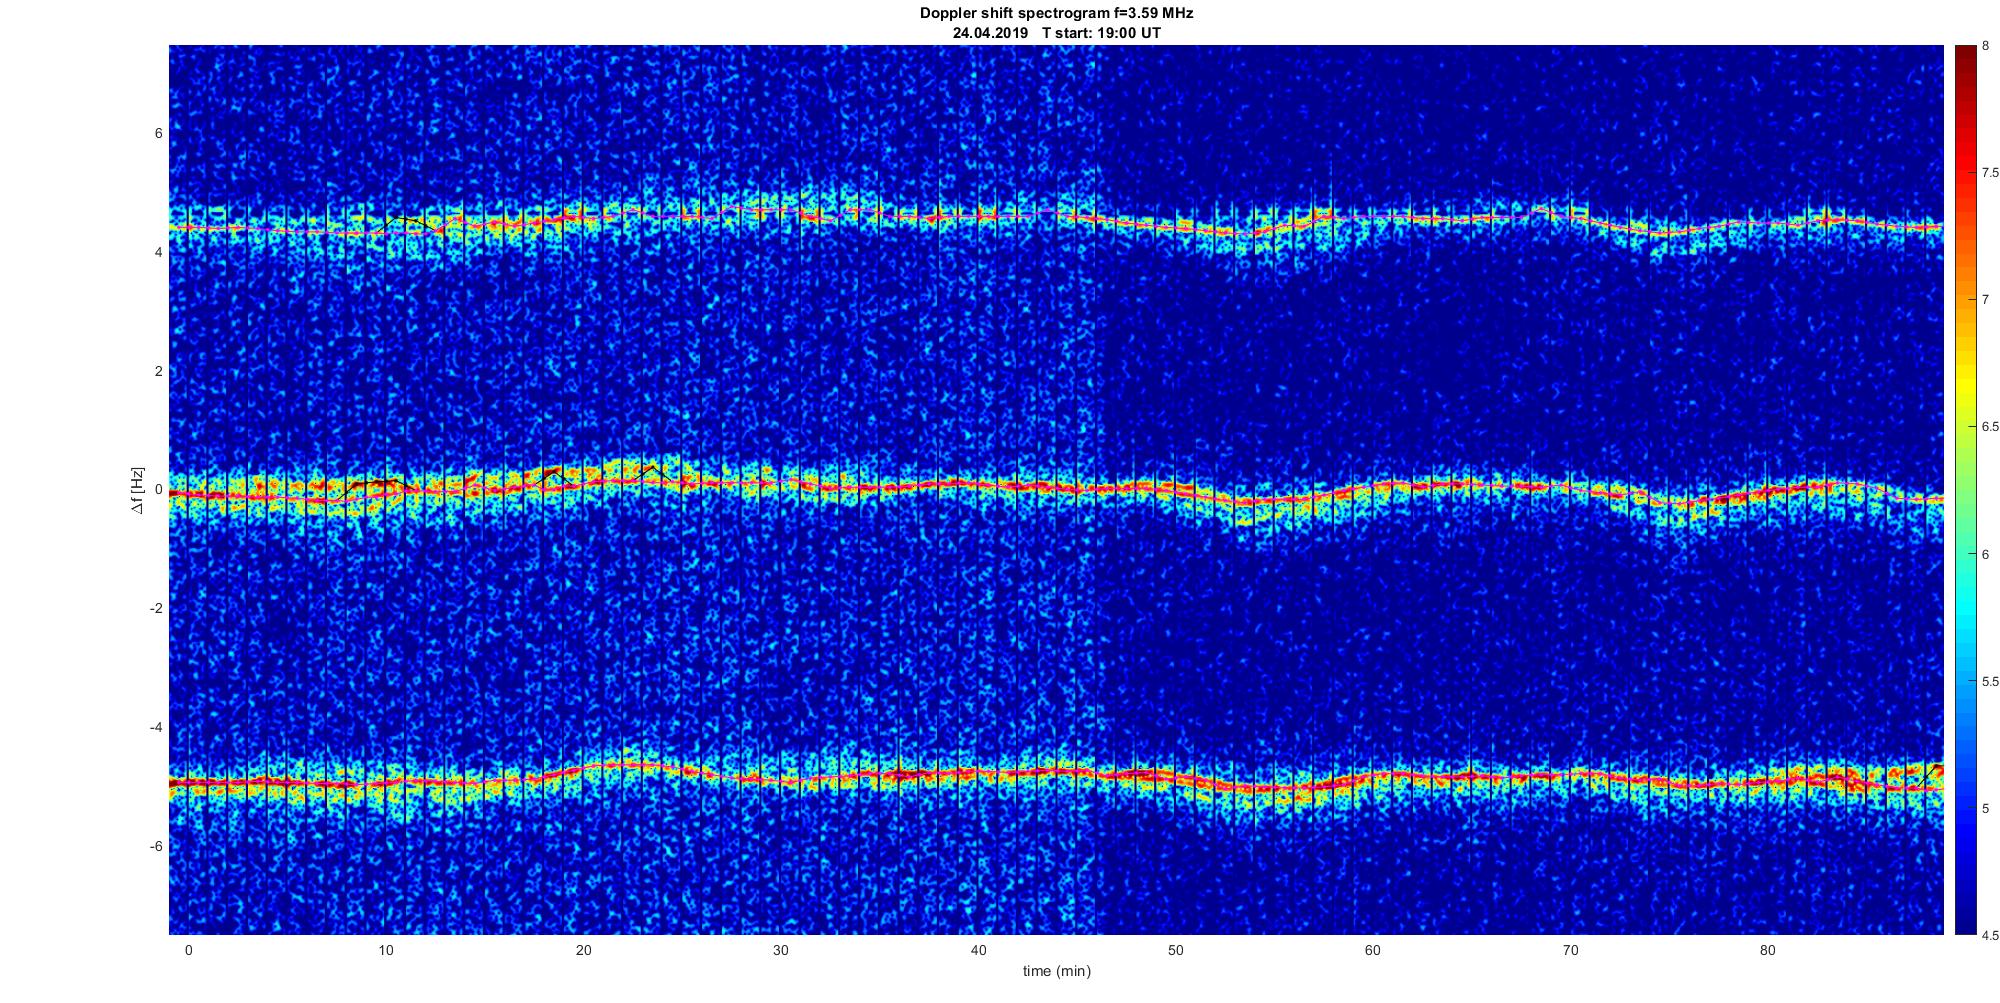Click the y-axis tick label '-6'
2000x1003 pixels.
[x=156, y=846]
